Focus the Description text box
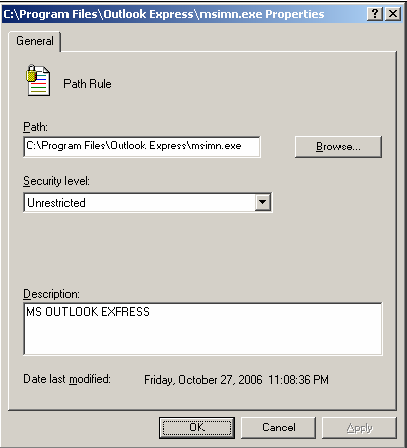 (203, 329)
